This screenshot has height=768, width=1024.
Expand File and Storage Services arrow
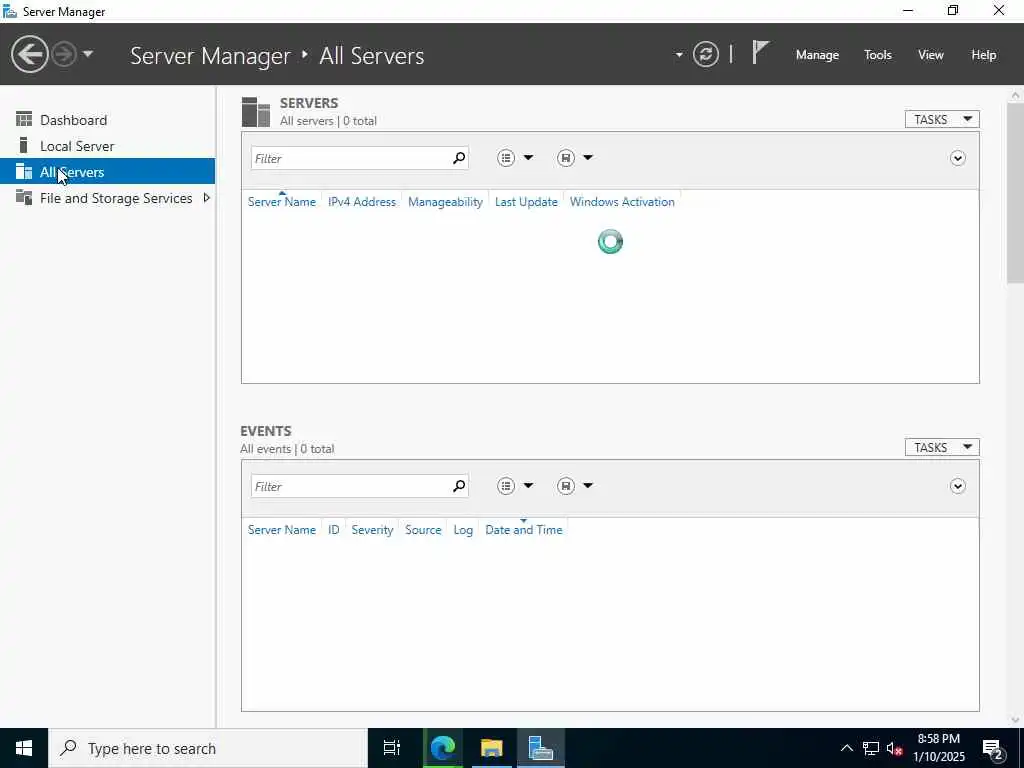pos(206,198)
